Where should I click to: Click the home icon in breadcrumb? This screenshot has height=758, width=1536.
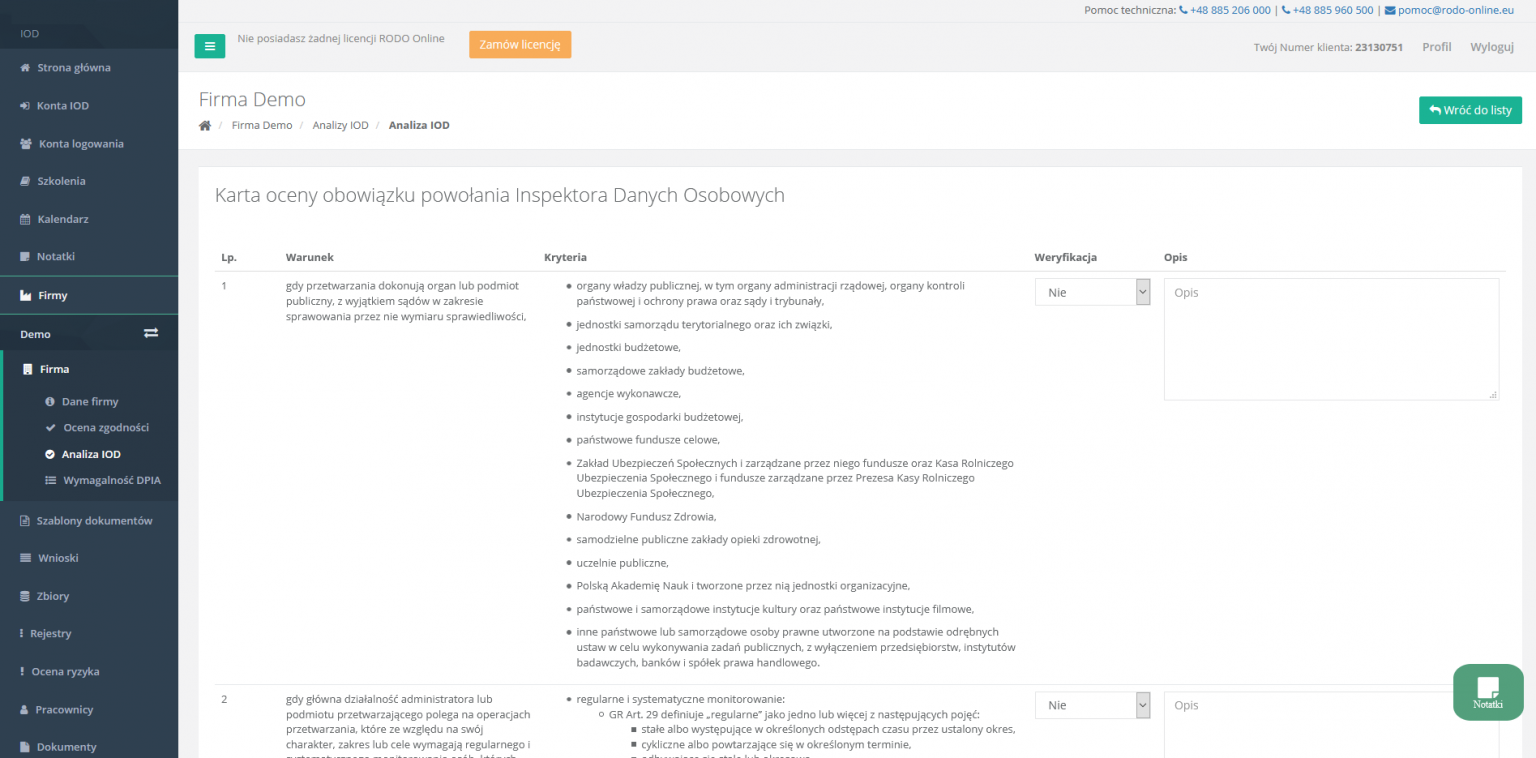click(x=205, y=126)
